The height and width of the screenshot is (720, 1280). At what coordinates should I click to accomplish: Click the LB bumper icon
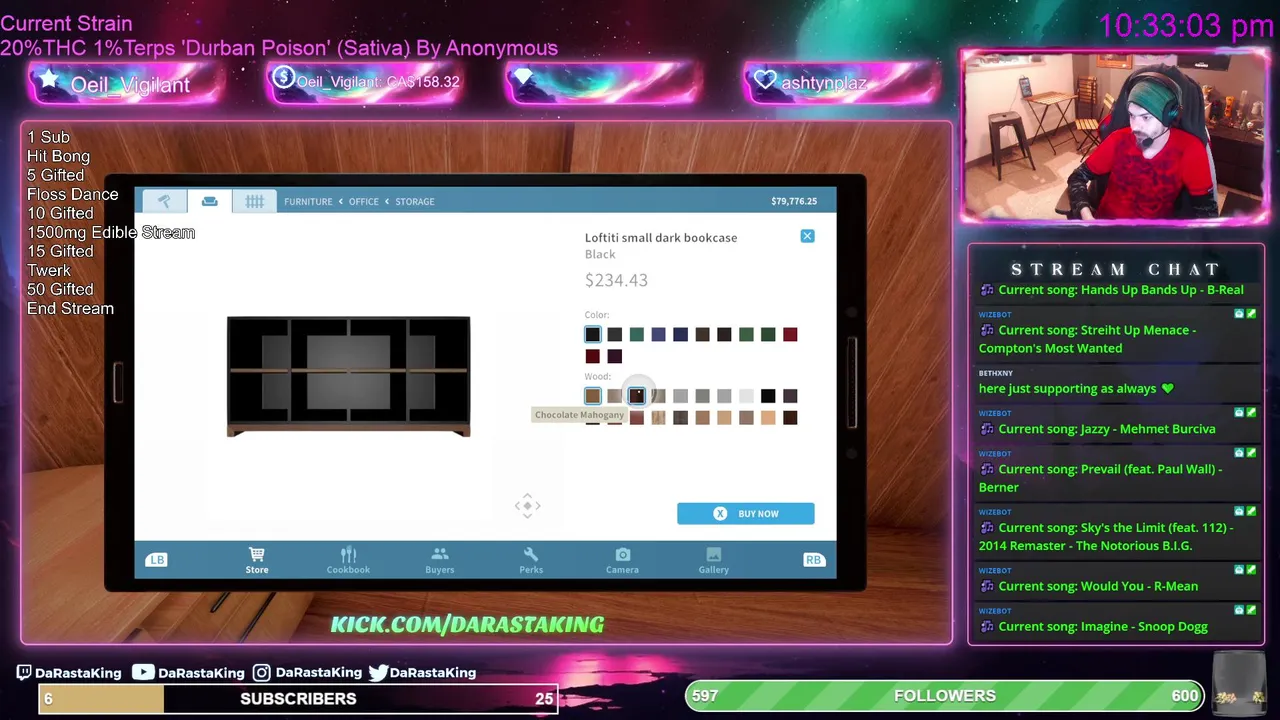click(157, 560)
